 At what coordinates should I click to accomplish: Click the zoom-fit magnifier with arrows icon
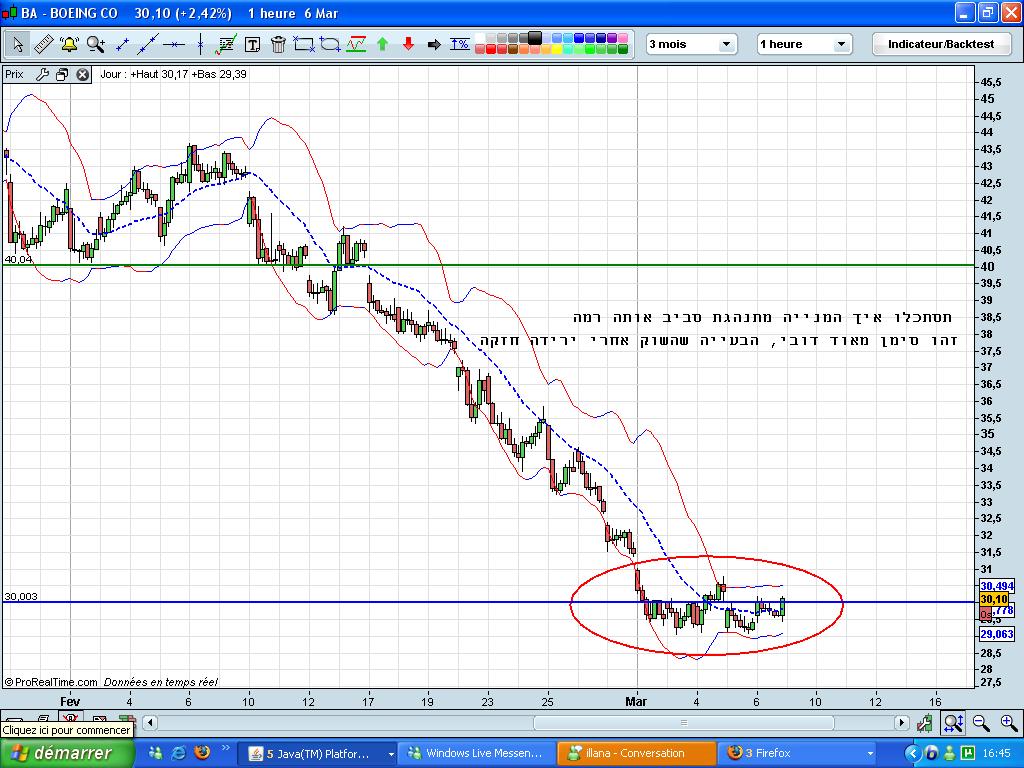click(x=953, y=723)
